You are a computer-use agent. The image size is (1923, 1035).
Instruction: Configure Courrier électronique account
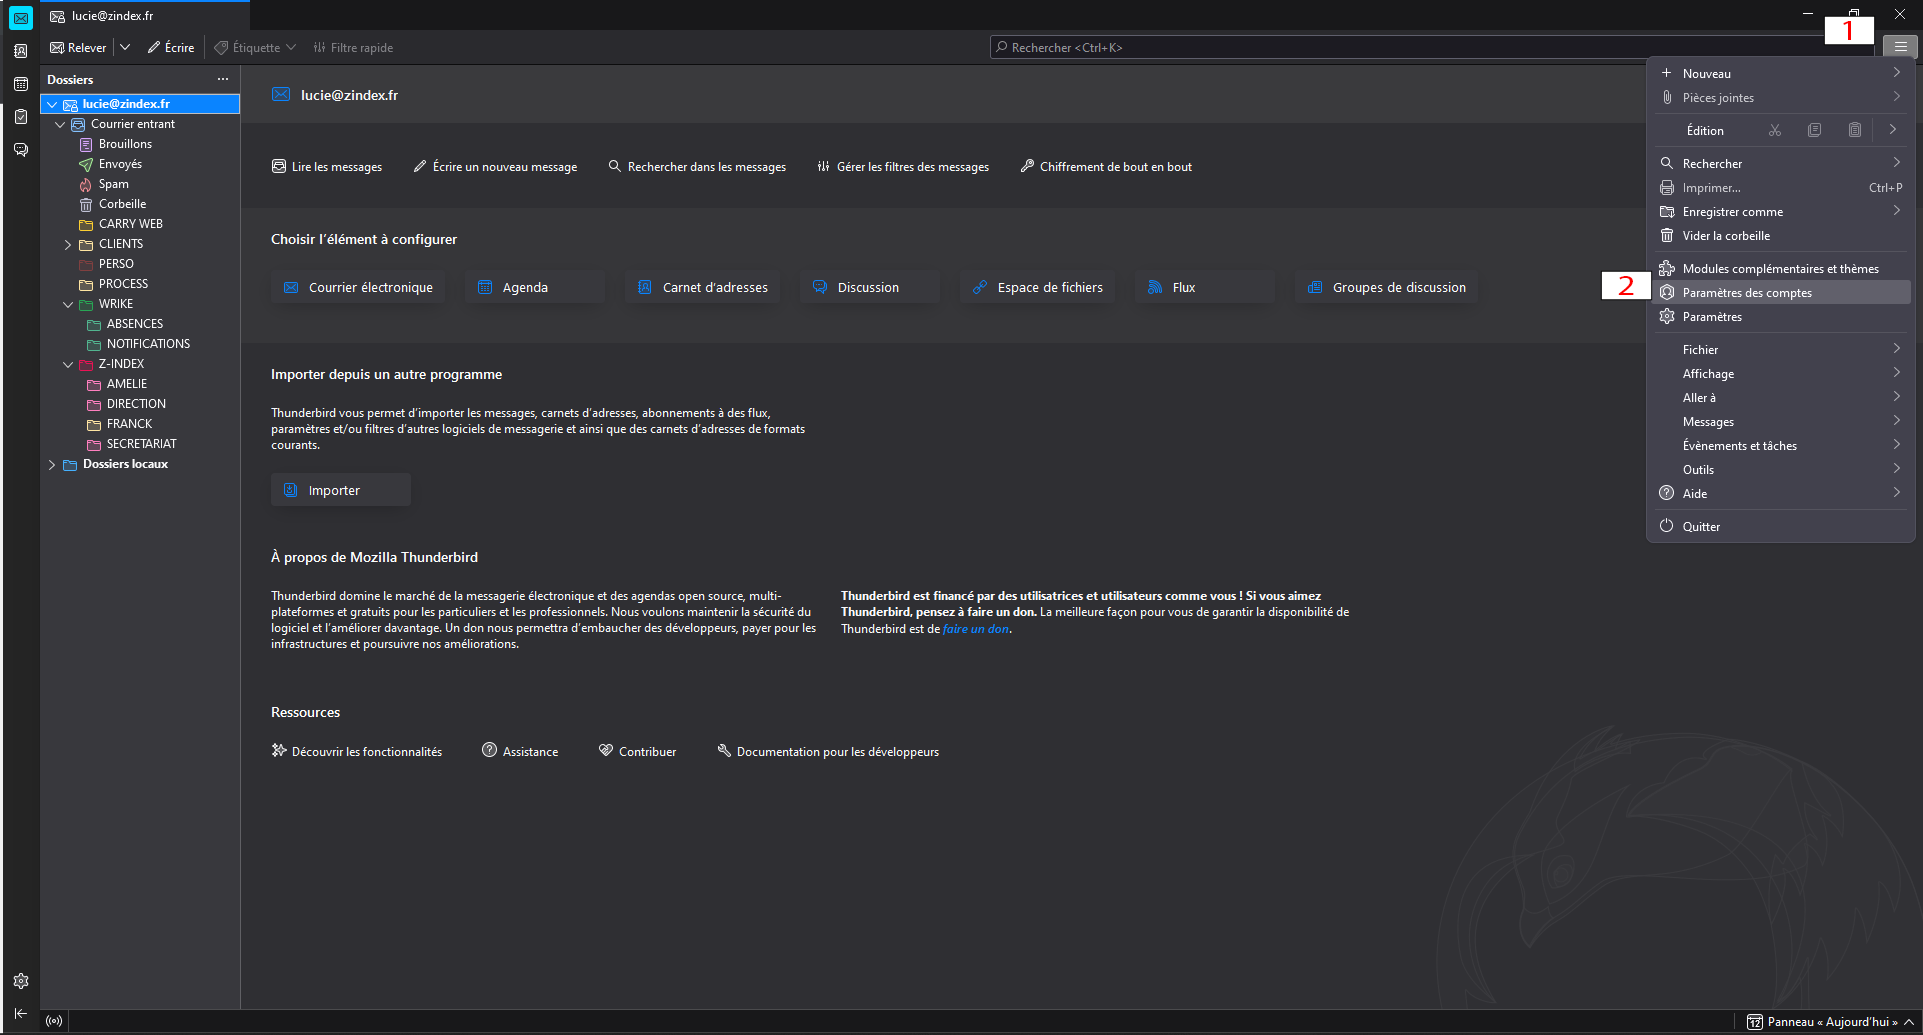click(358, 287)
